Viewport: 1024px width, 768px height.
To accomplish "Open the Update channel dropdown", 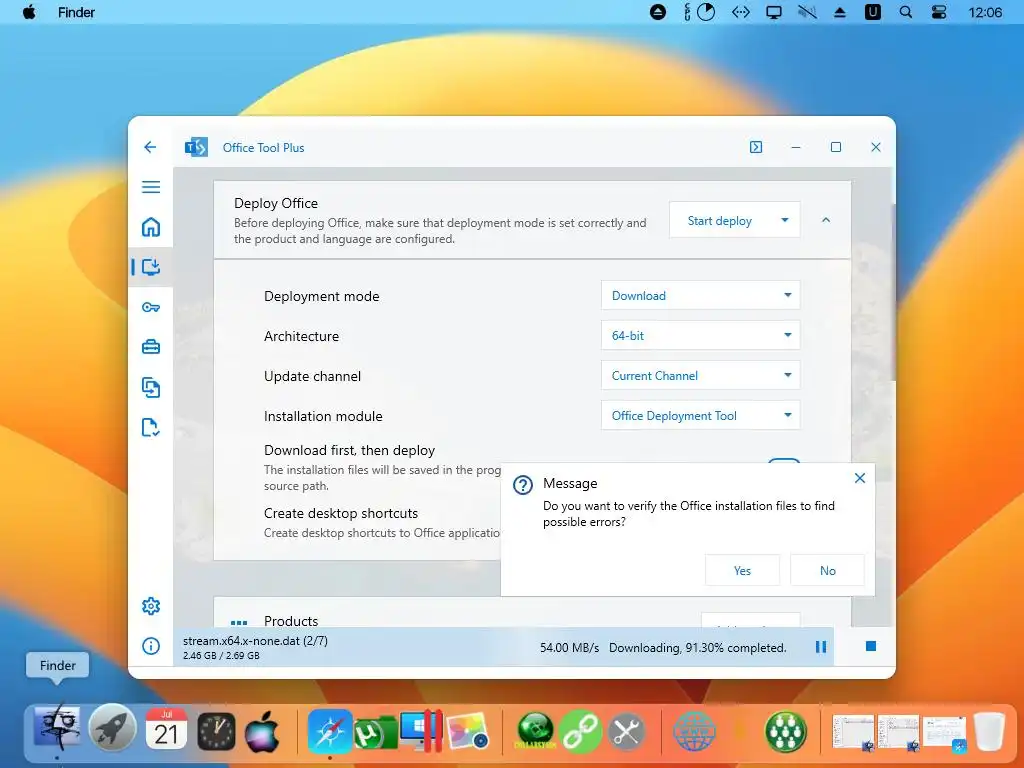I will [701, 376].
